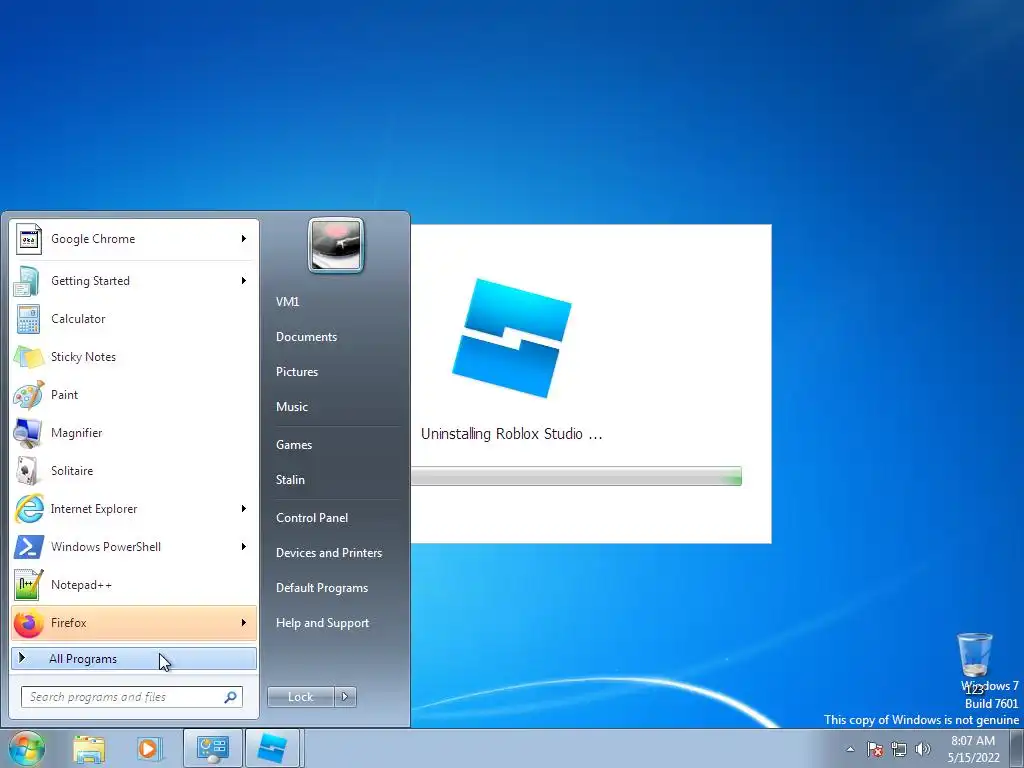Open Games explorer

tap(294, 445)
